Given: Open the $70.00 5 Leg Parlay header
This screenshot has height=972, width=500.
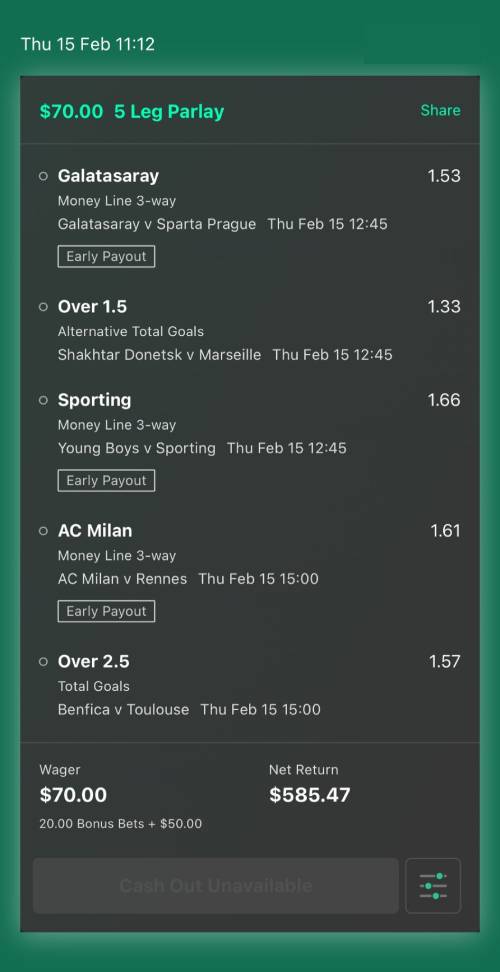Looking at the screenshot, I should coord(132,112).
